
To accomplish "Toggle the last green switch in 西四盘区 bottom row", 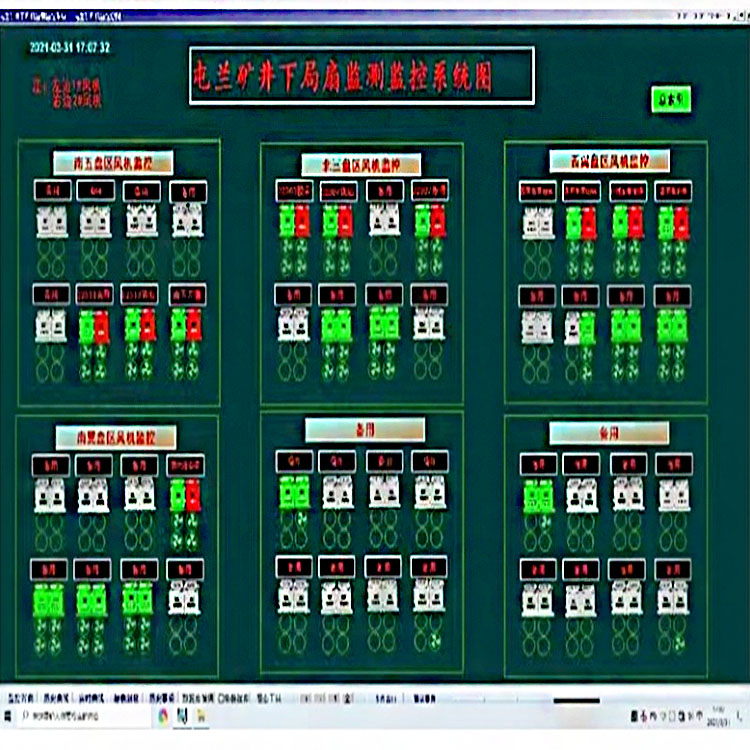I will 672,326.
